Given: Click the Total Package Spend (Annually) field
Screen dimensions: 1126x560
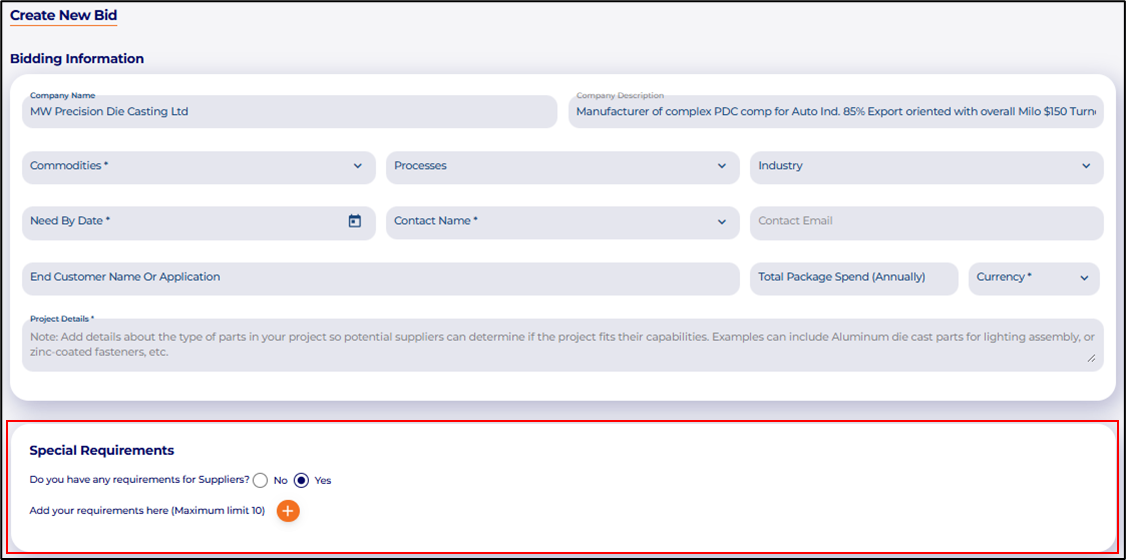Looking at the screenshot, I should pos(853,278).
